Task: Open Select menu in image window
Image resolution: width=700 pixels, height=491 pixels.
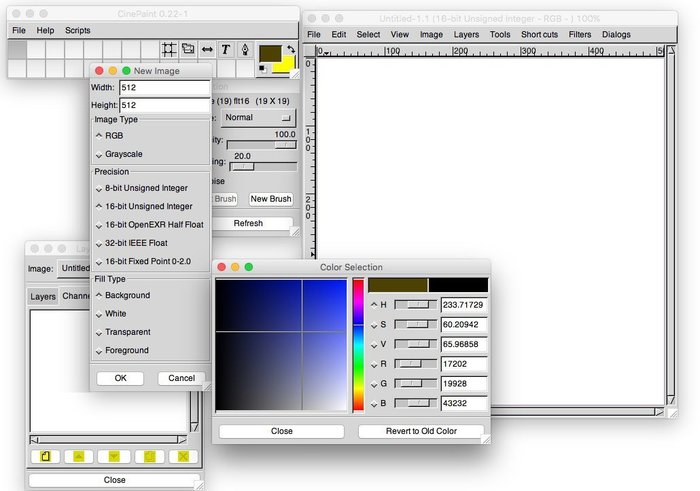Action: (368, 34)
